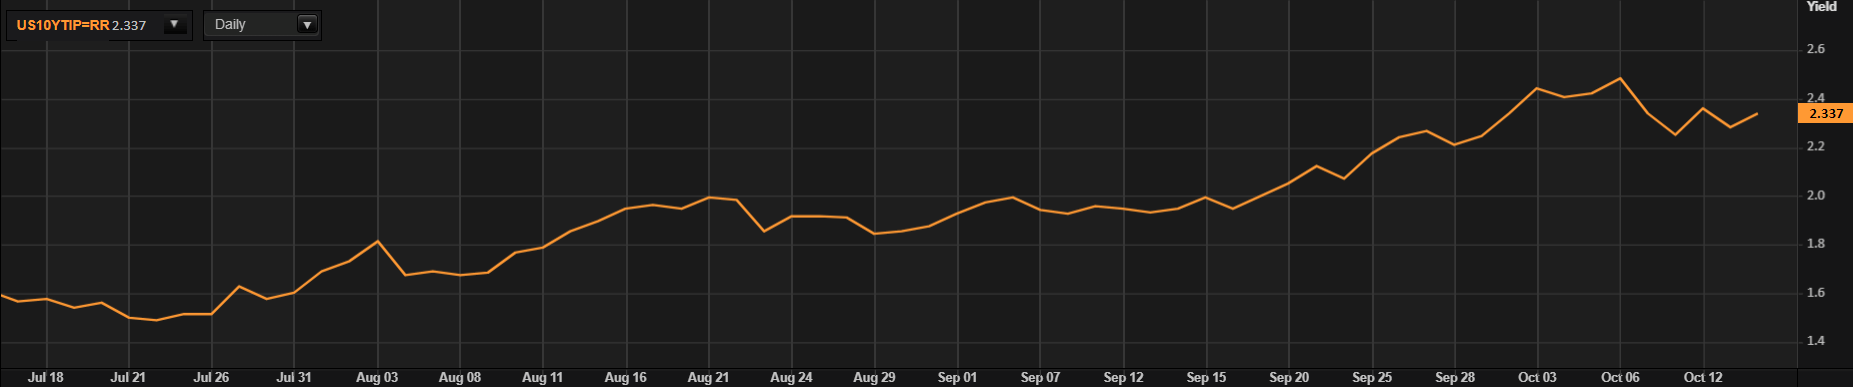Select the Sep 28 date marker

pos(1455,377)
